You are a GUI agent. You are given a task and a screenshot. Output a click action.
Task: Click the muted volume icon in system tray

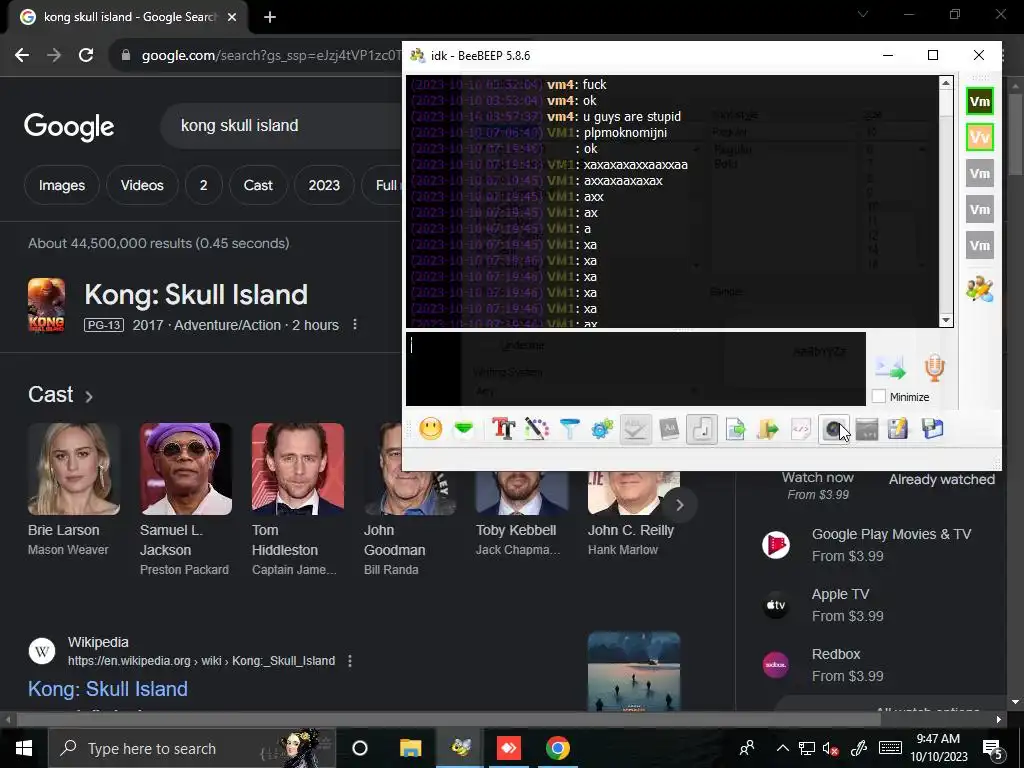(x=830, y=748)
